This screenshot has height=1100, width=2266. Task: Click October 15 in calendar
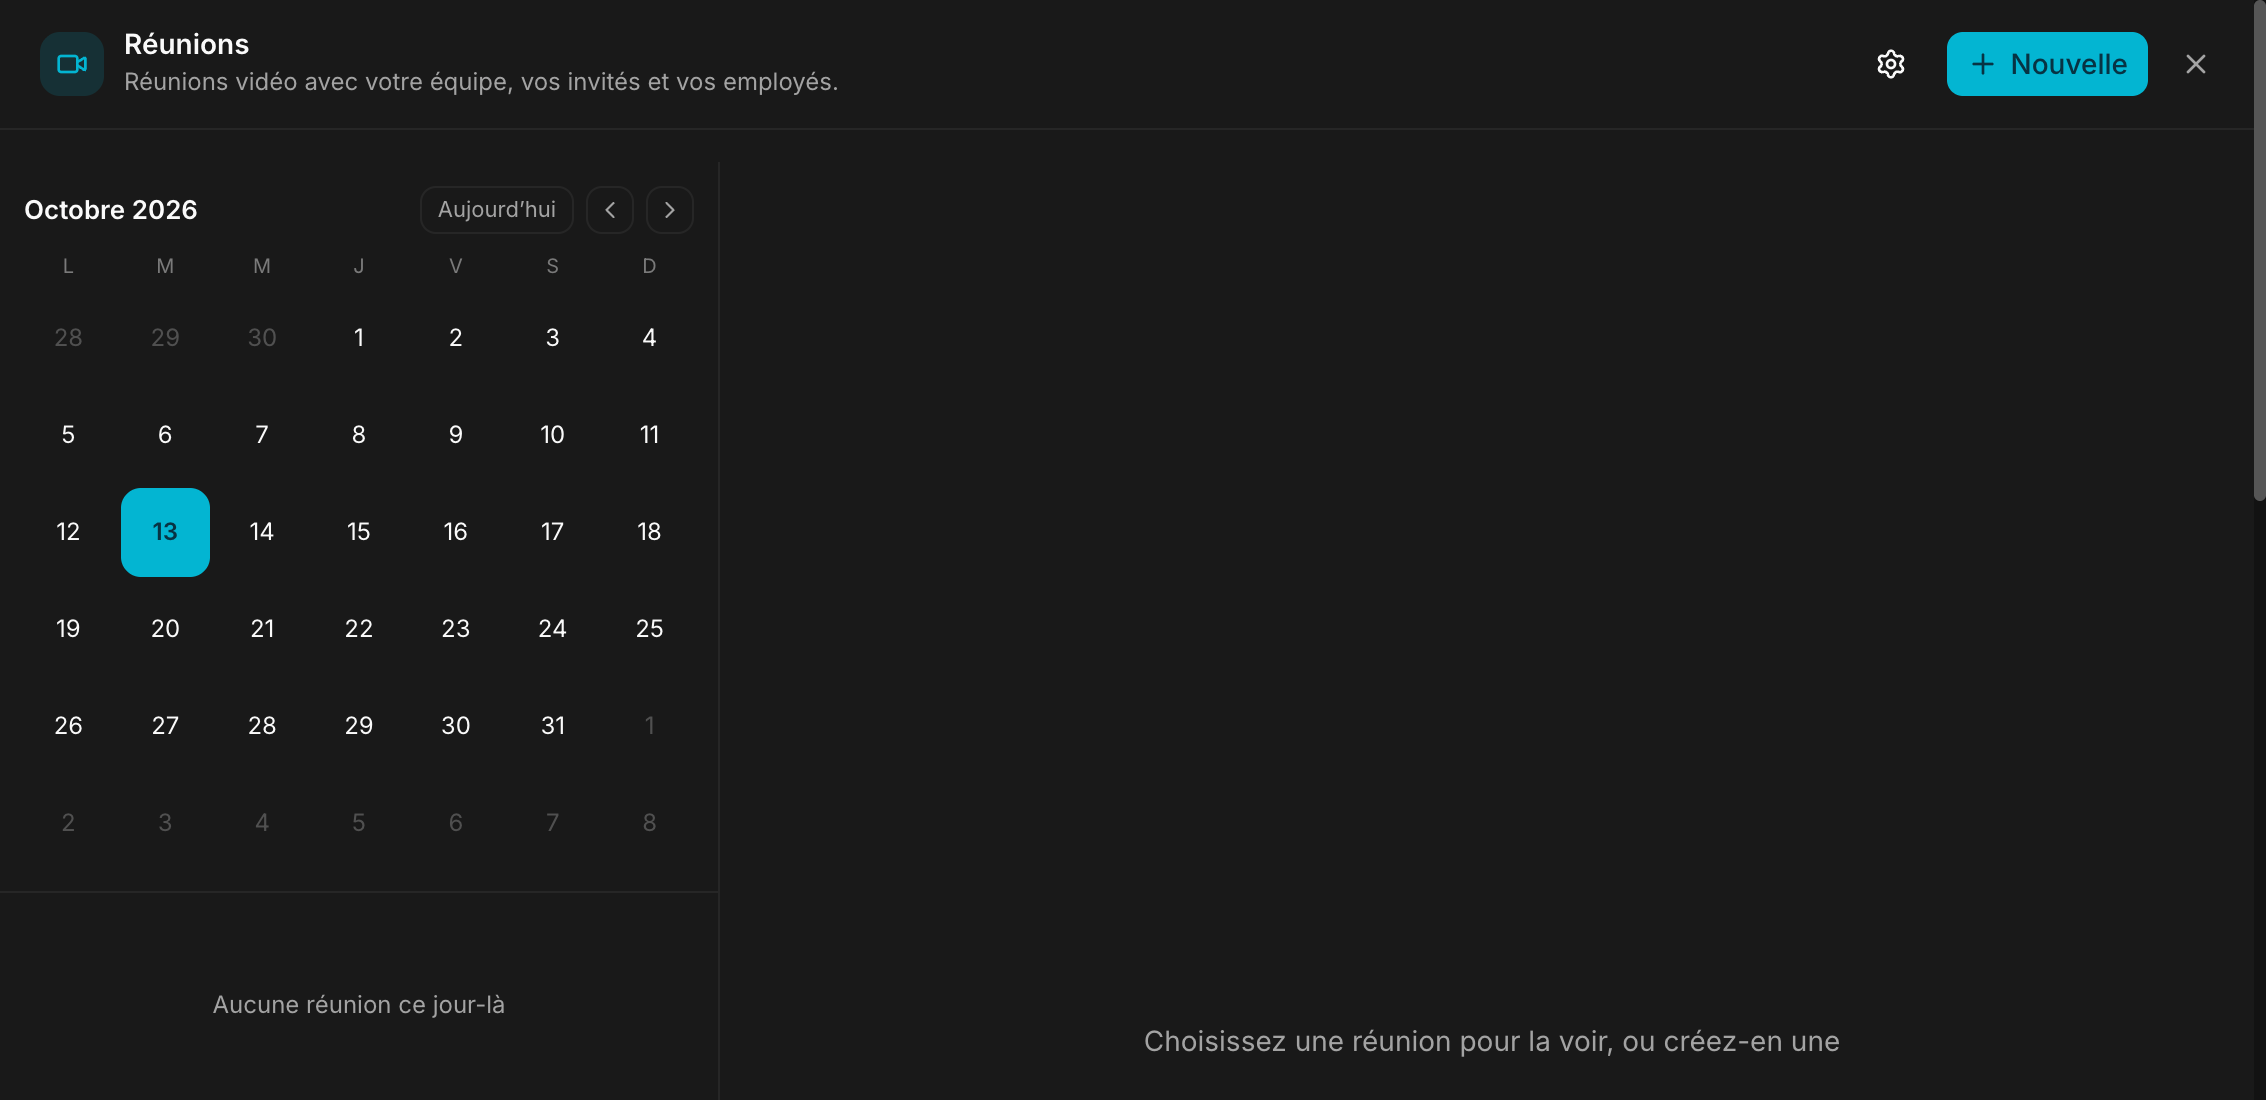coord(359,532)
